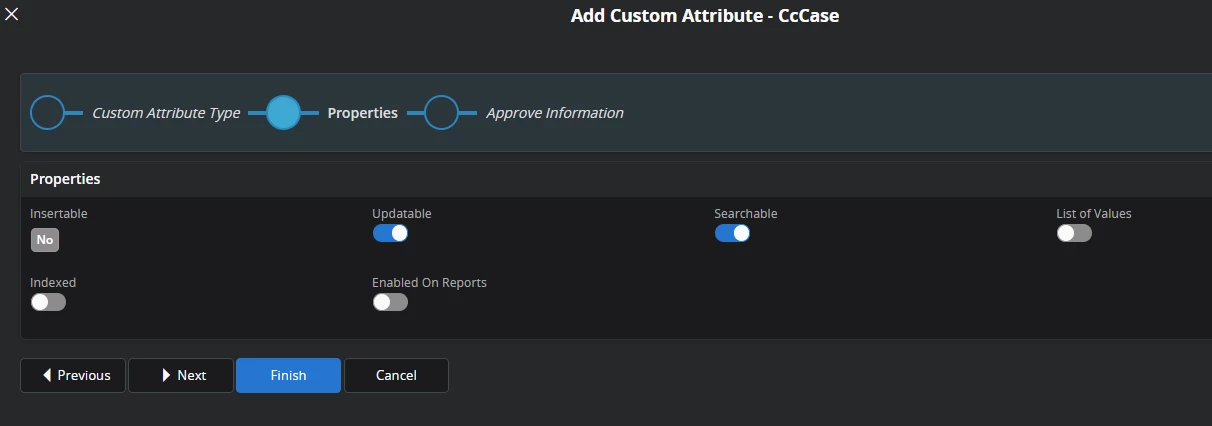The image size is (1212, 426).
Task: Click the blue Finish button
Action: point(288,375)
